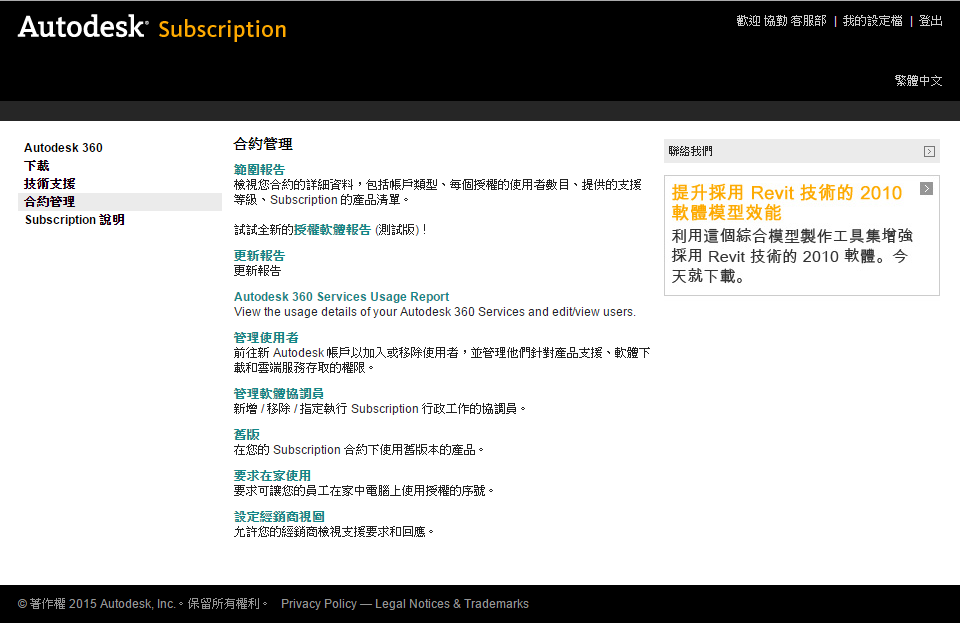Viewport: 960px width, 623px height.
Task: Click the Autodesk Subscription logo
Action: (x=152, y=28)
